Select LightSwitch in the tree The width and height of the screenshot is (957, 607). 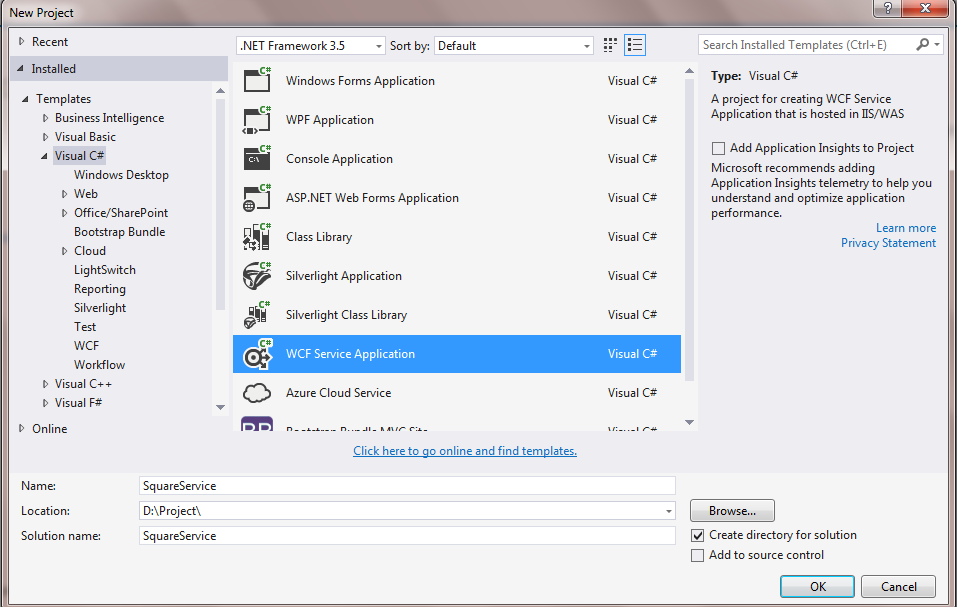[x=104, y=270]
